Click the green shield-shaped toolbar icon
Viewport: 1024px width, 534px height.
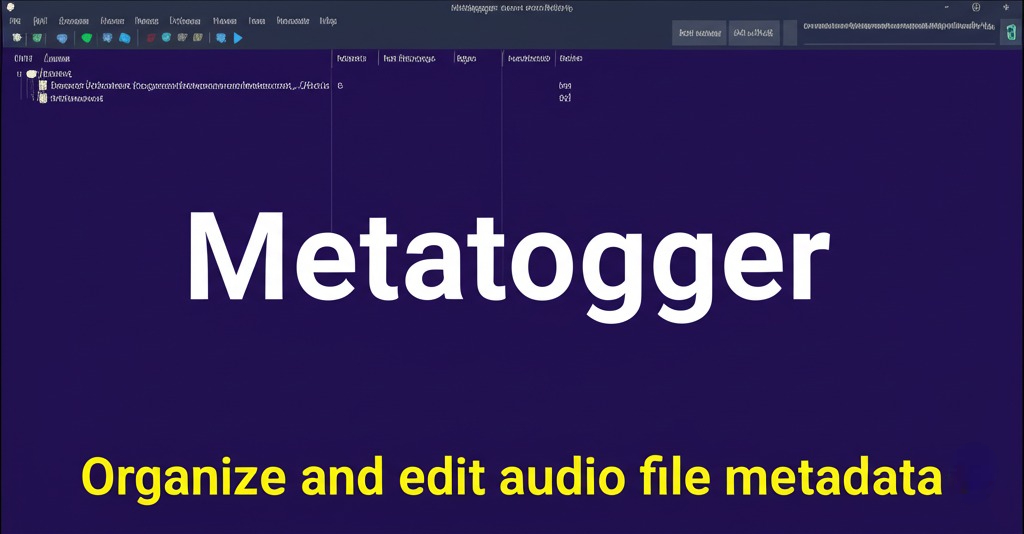point(87,38)
